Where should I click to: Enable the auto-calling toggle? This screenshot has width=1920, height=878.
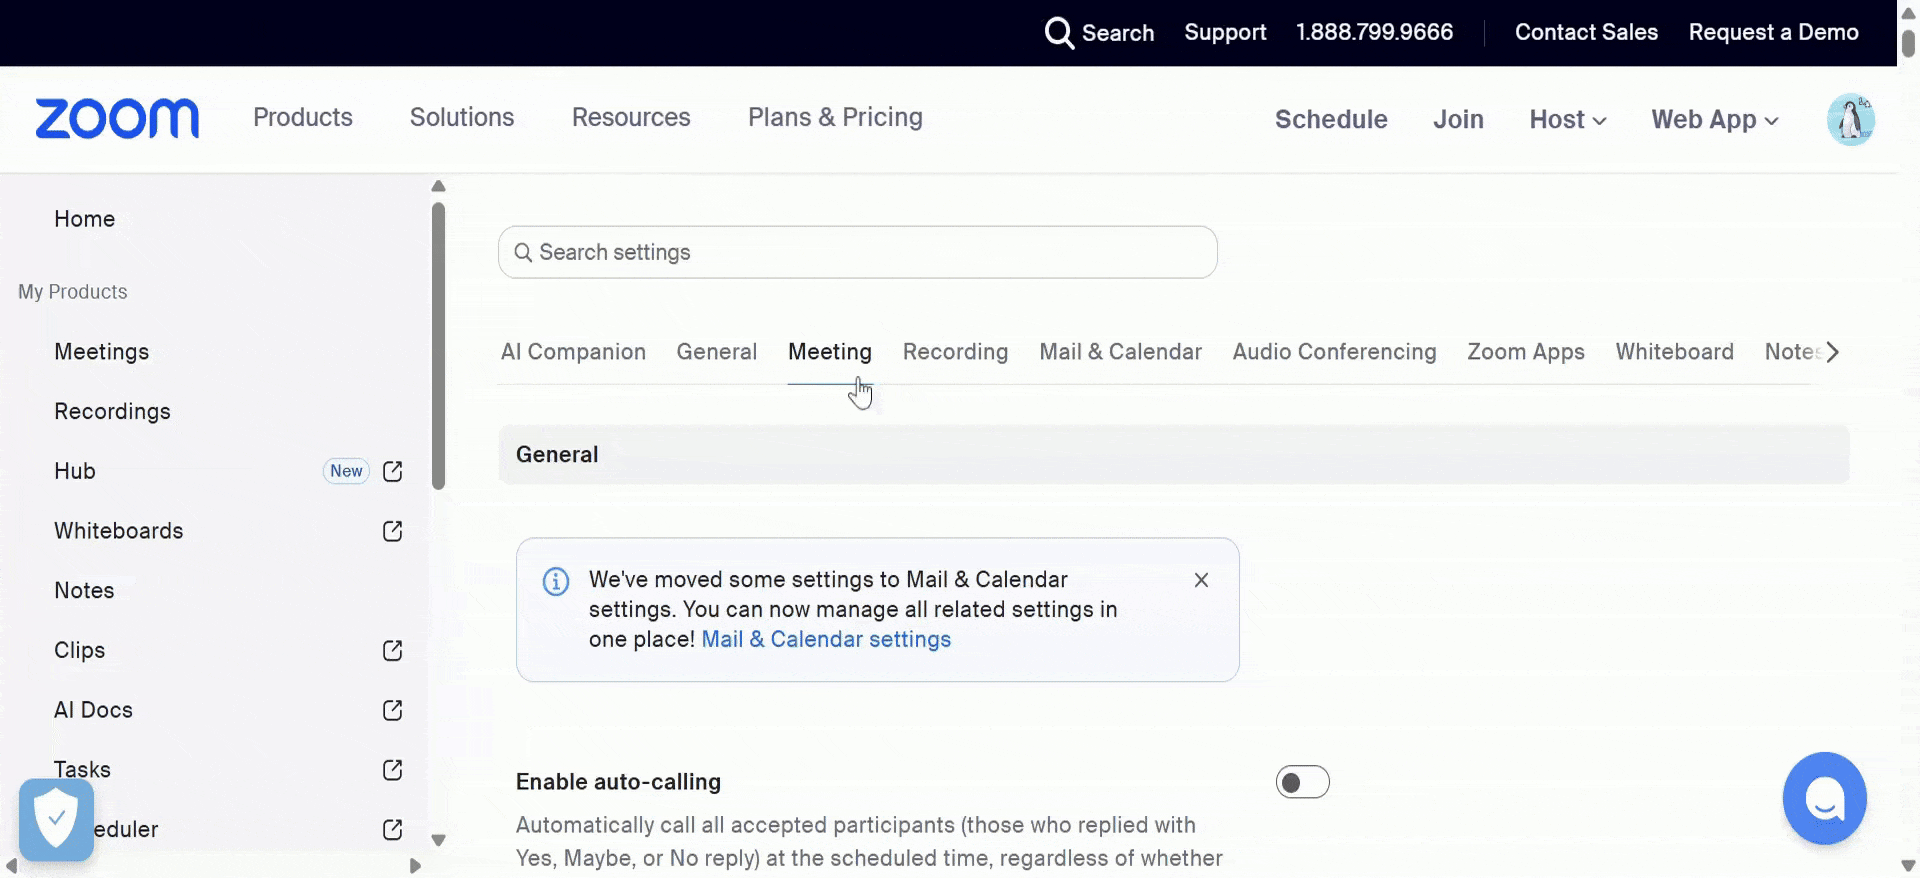(x=1302, y=782)
